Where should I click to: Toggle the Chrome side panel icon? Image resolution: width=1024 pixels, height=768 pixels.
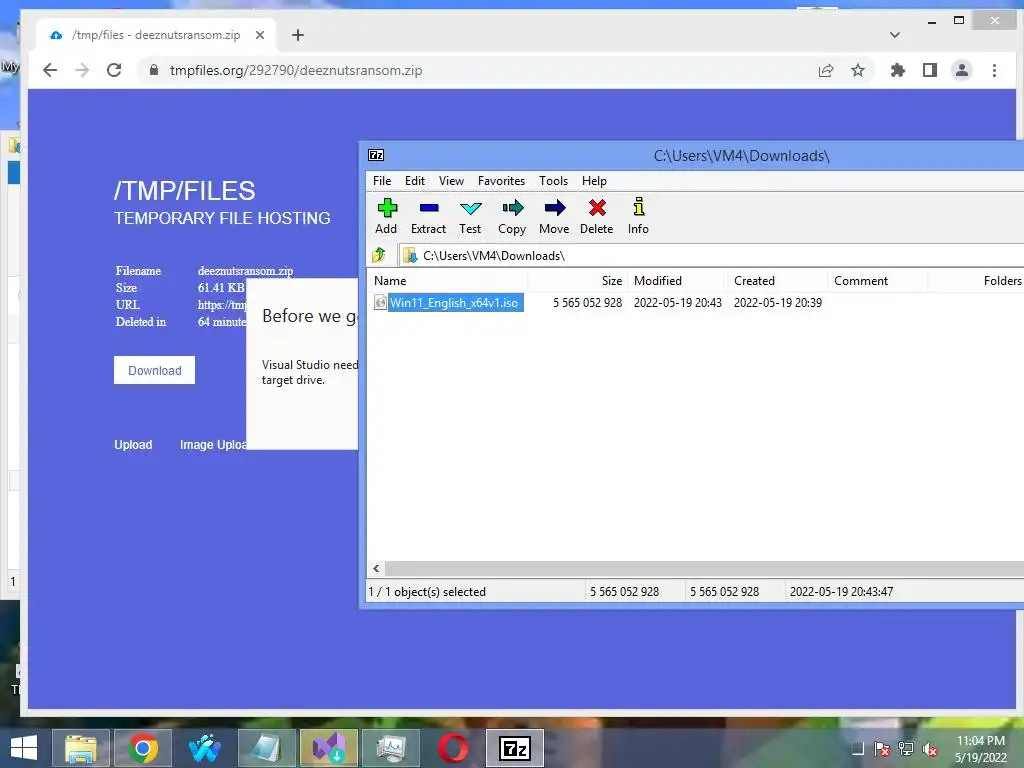(x=930, y=71)
